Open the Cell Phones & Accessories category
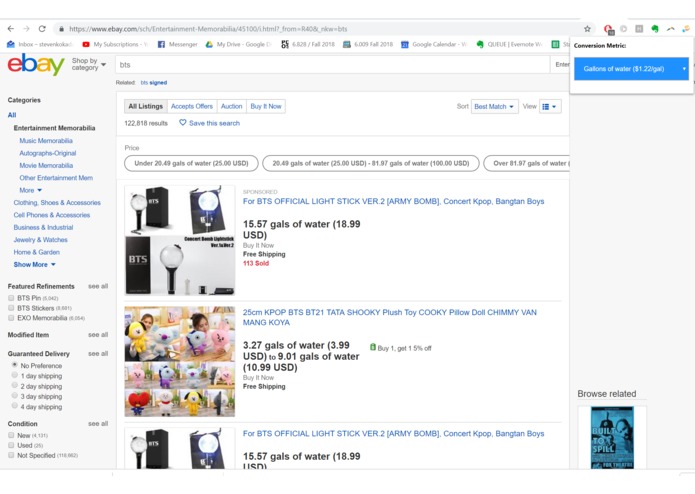Image resolution: width=695 pixels, height=494 pixels. (52, 215)
